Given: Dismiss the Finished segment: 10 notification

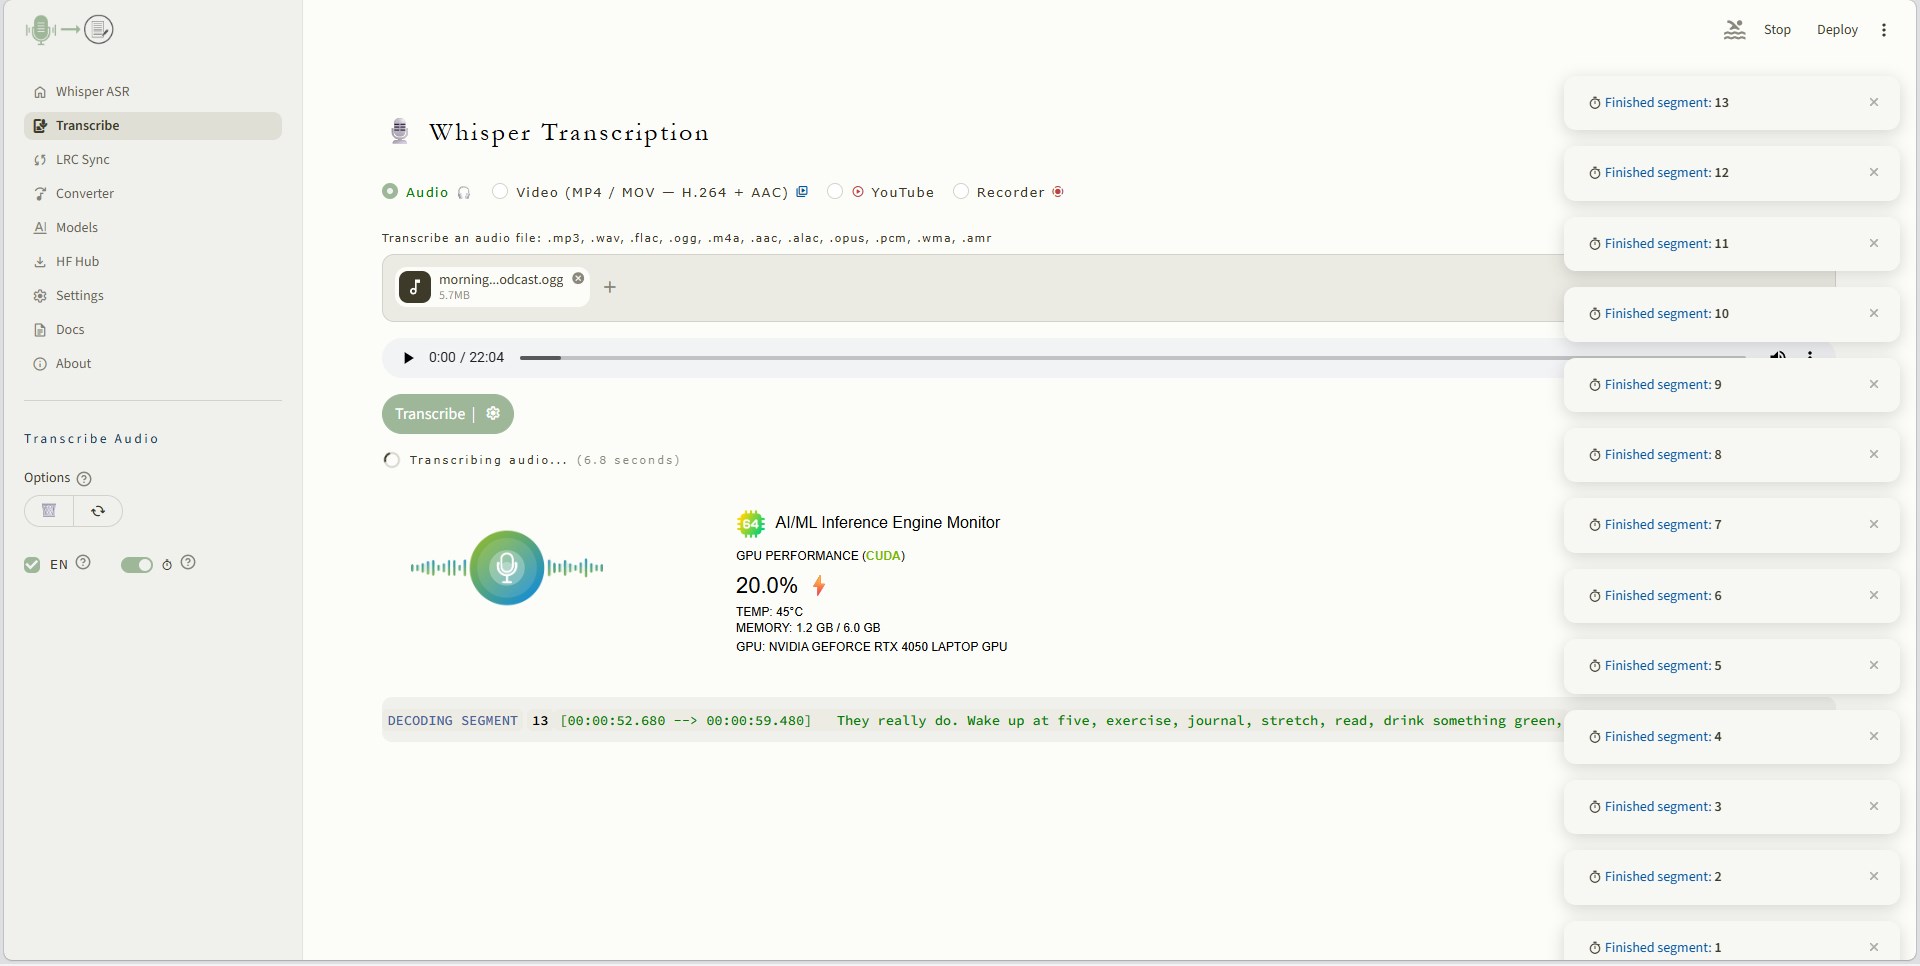Looking at the screenshot, I should point(1874,313).
